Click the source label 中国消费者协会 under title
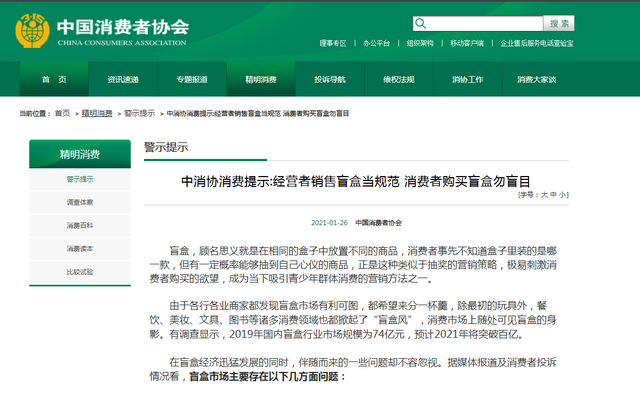The height and width of the screenshot is (394, 640). coord(378,223)
